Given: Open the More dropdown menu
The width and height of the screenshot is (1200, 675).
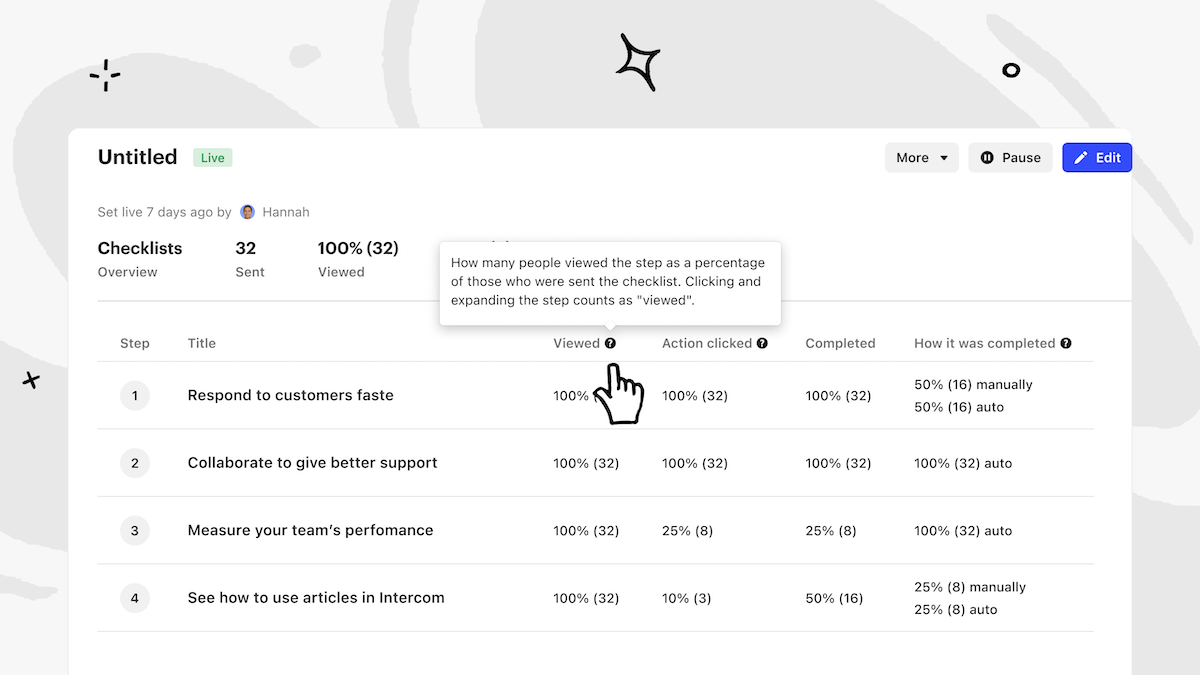Looking at the screenshot, I should (921, 158).
